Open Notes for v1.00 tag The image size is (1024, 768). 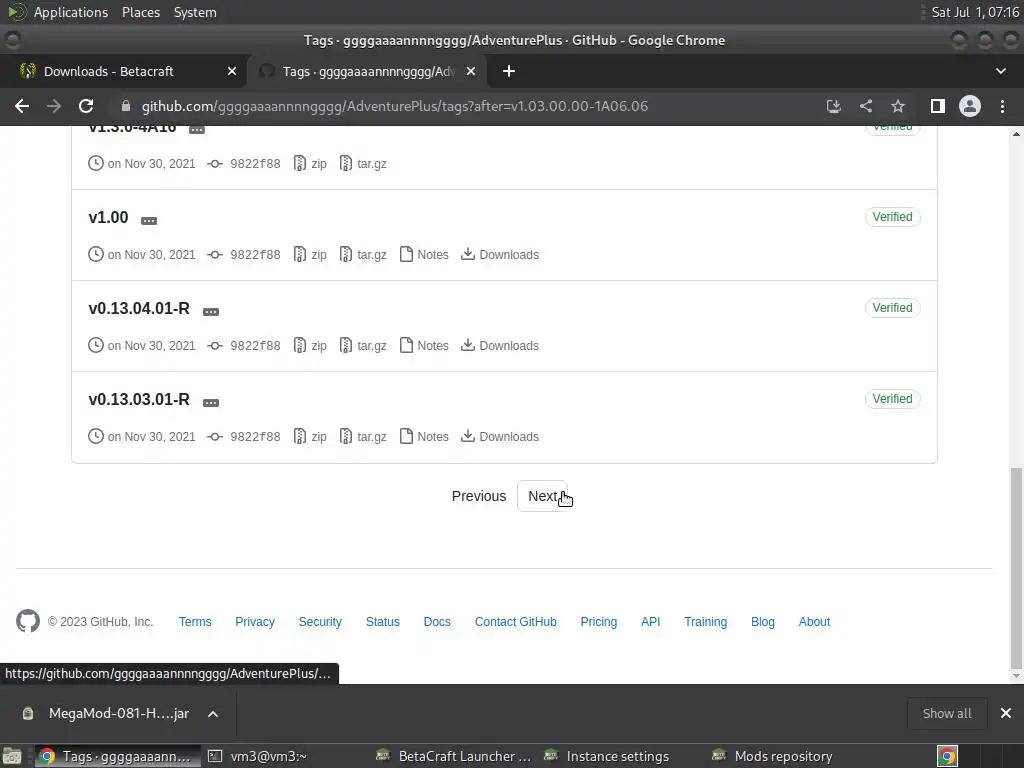(424, 255)
